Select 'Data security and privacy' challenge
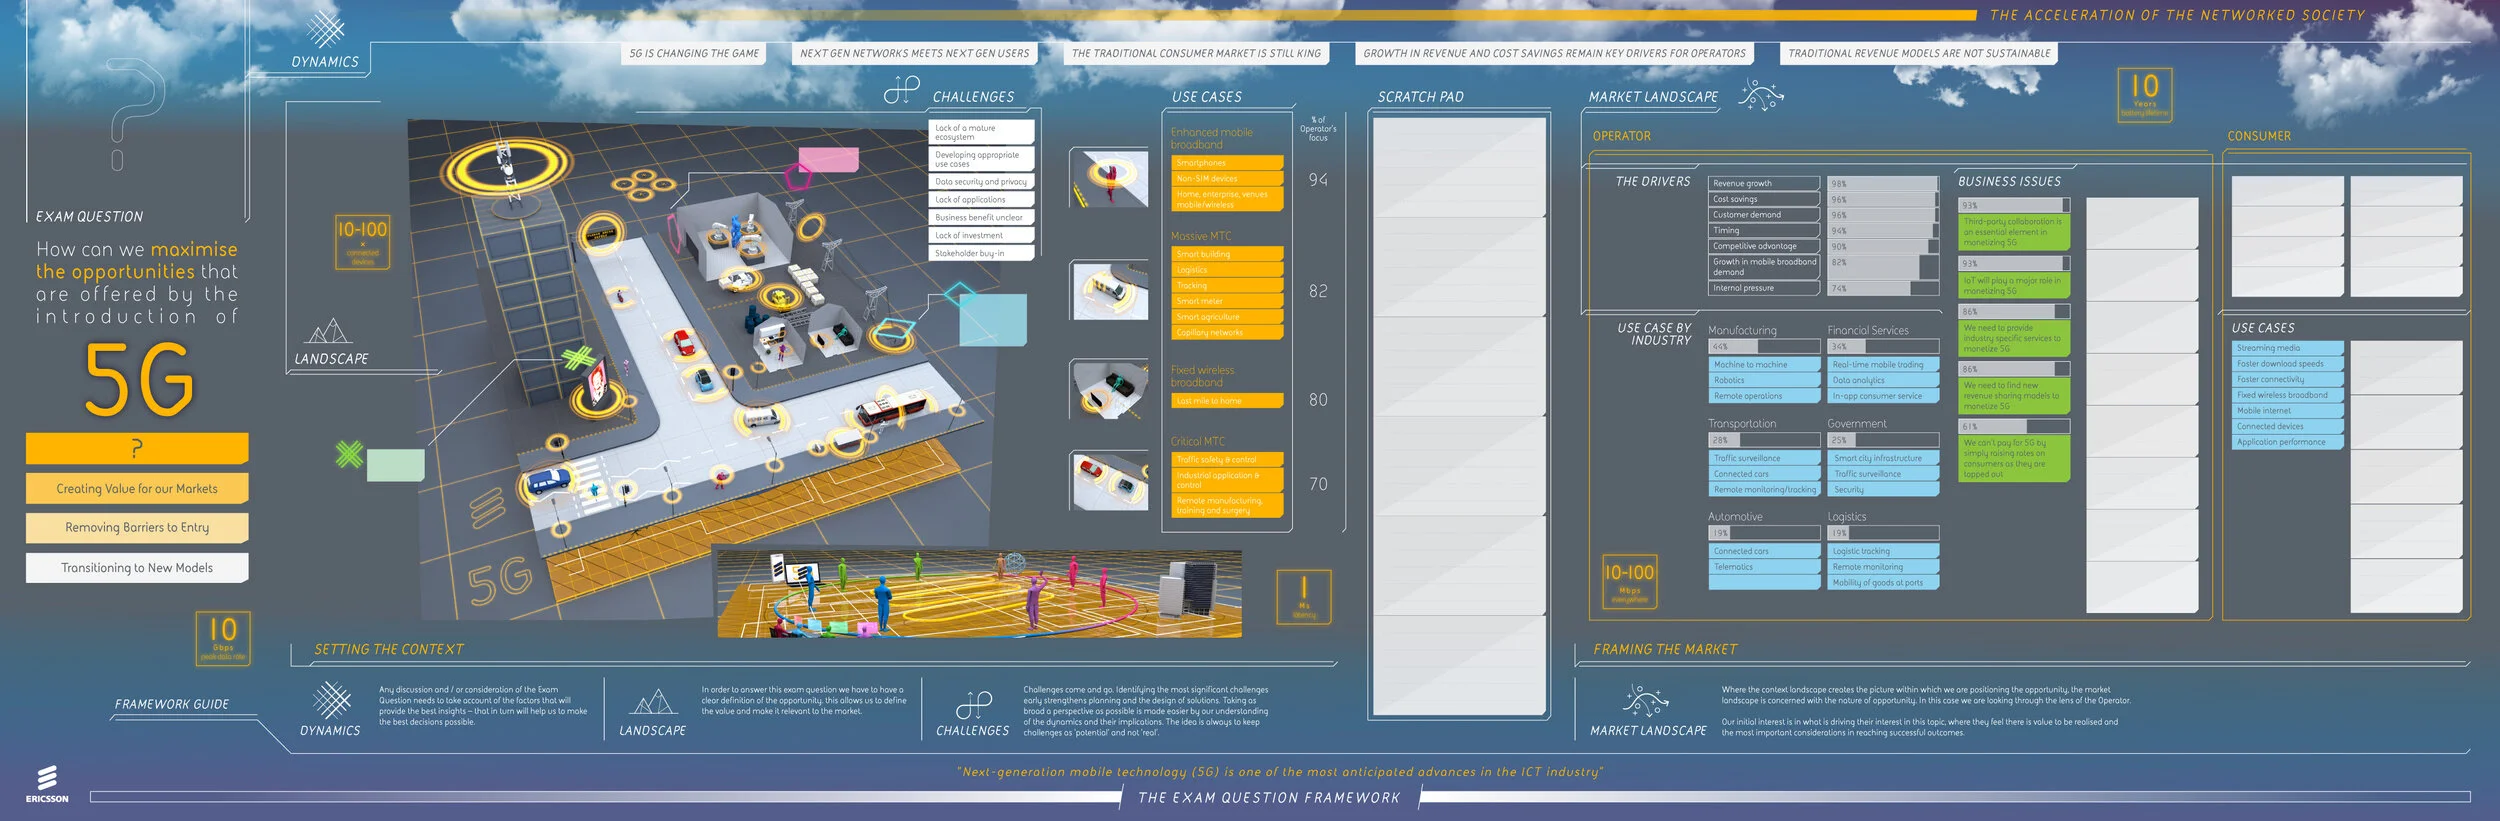Image resolution: width=2500 pixels, height=821 pixels. [981, 182]
